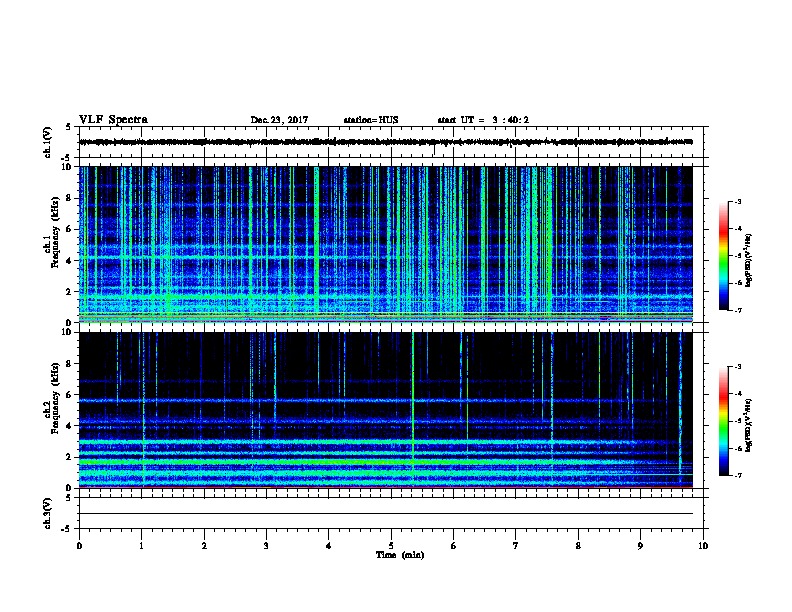Screen dimensions: 792x612
Task: Click the time axis tick label "9"
Action: [640, 546]
